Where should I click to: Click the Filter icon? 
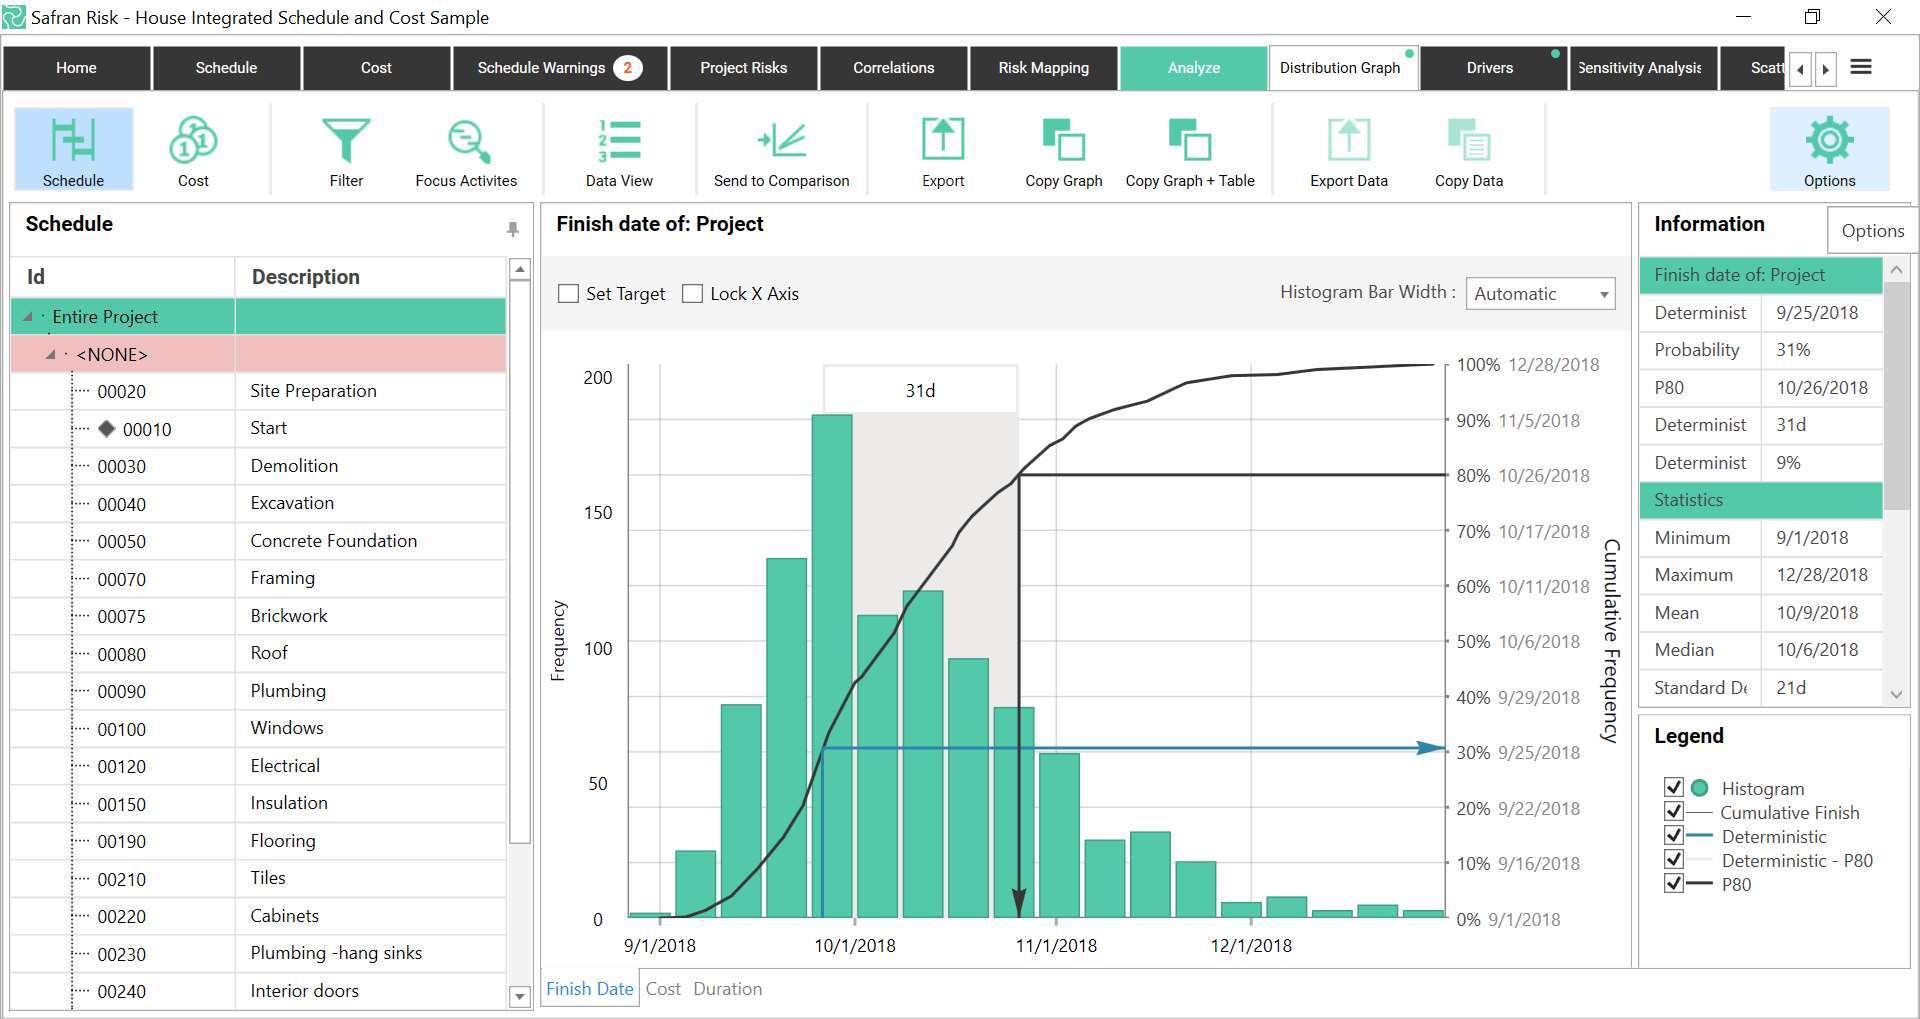coord(345,148)
